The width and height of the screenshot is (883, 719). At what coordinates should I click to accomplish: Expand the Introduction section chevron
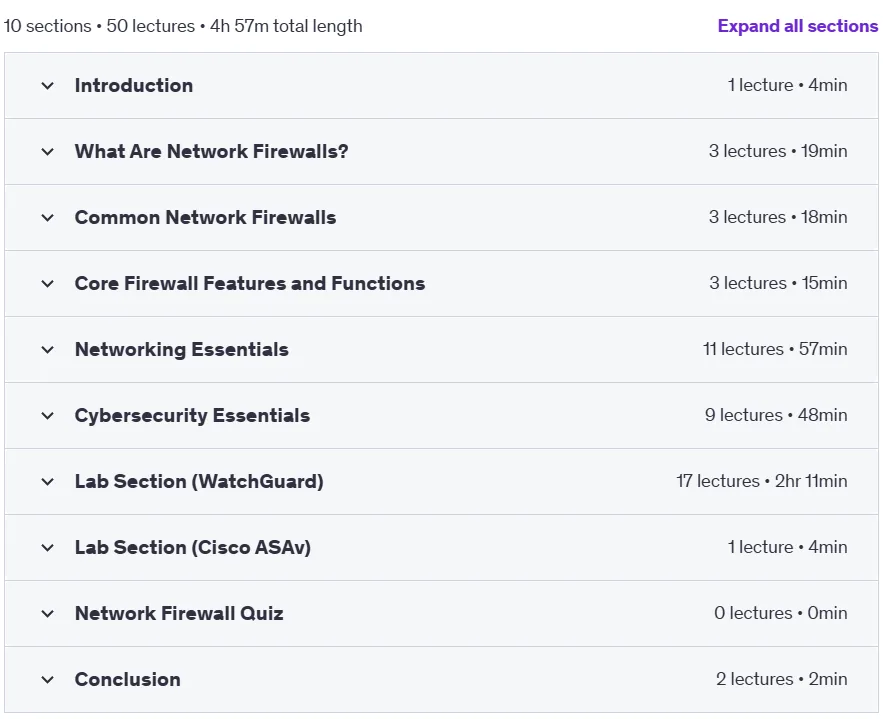48,86
